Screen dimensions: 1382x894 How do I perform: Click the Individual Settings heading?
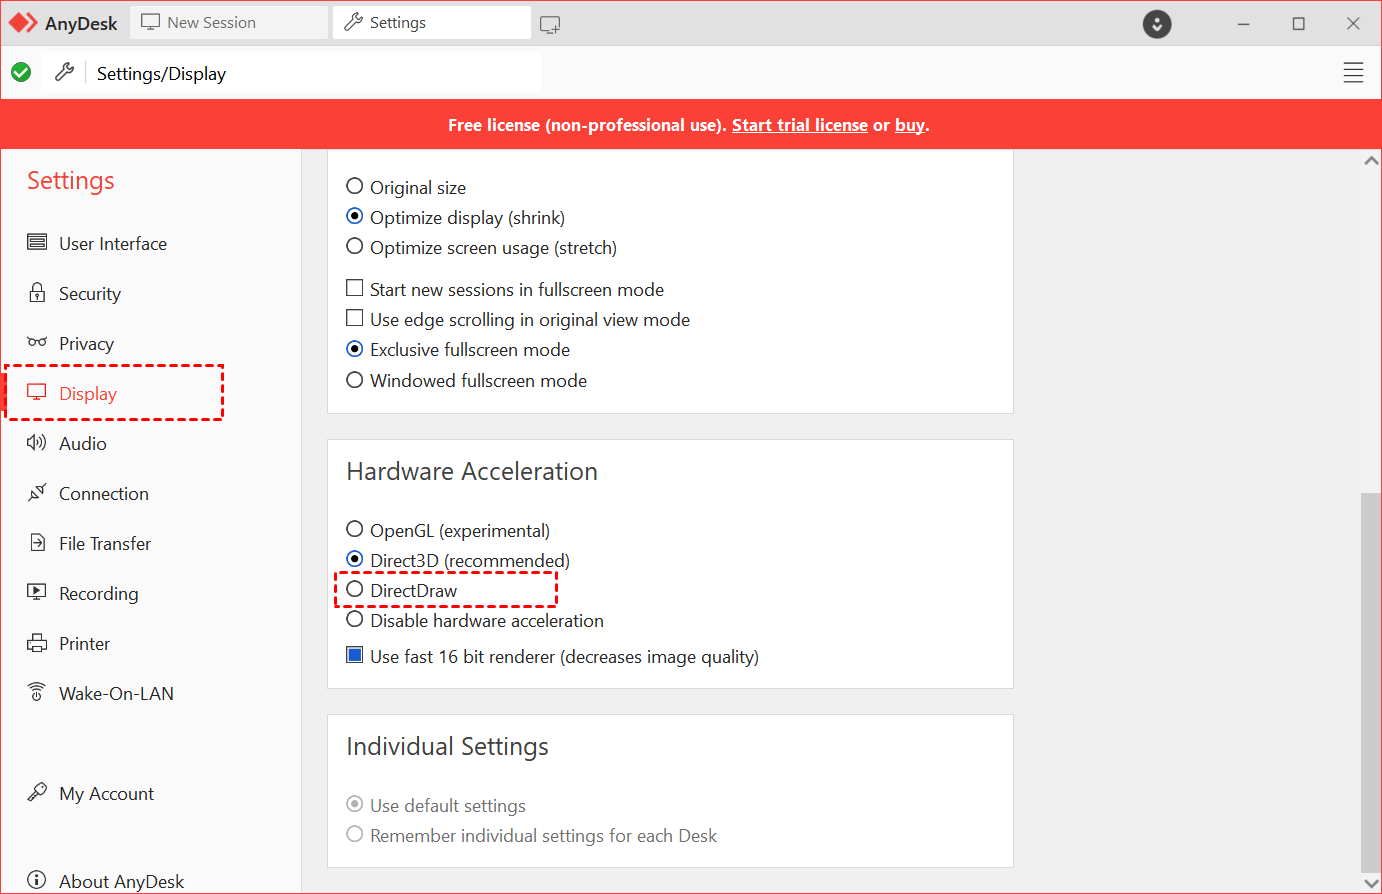tap(447, 746)
